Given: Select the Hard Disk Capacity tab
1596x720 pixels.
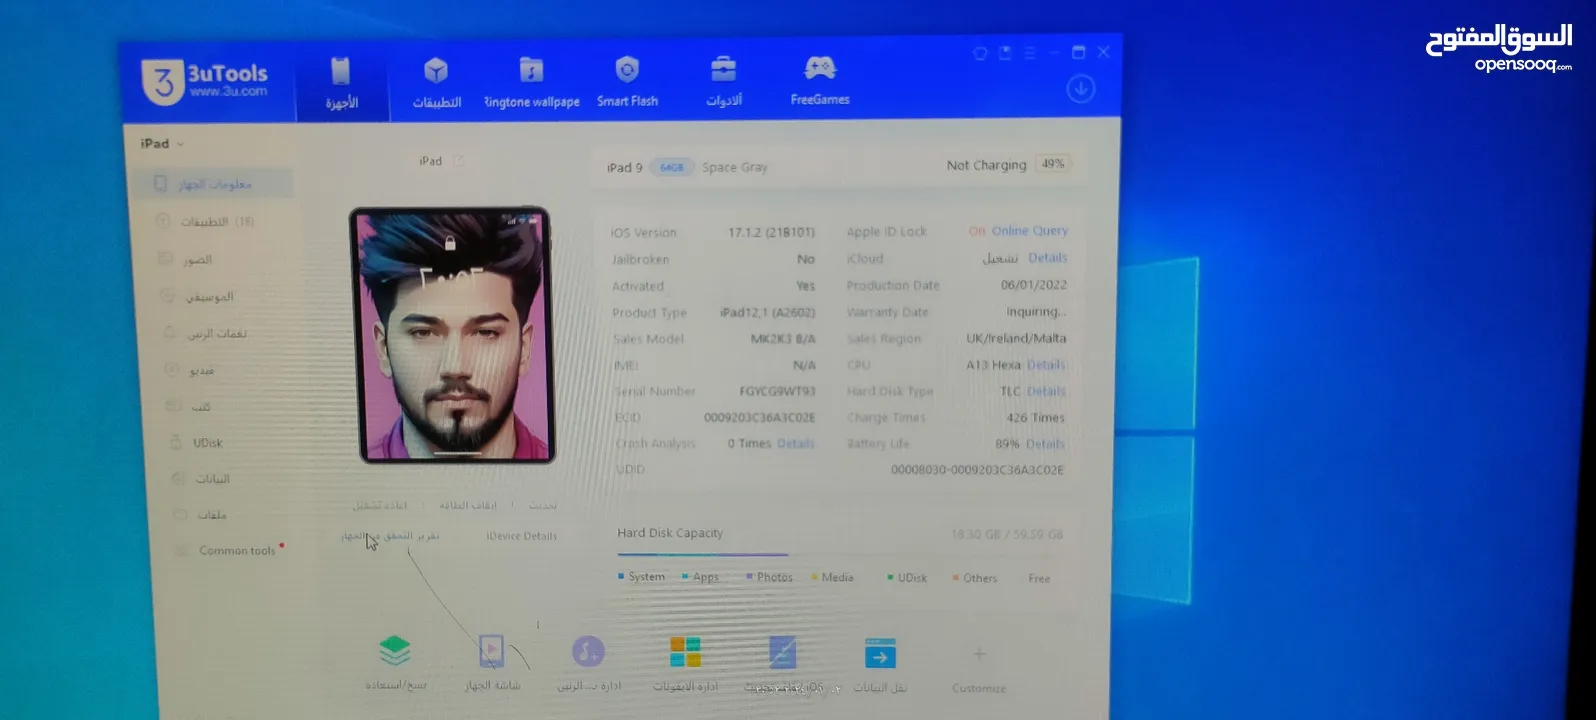Looking at the screenshot, I should pos(670,533).
